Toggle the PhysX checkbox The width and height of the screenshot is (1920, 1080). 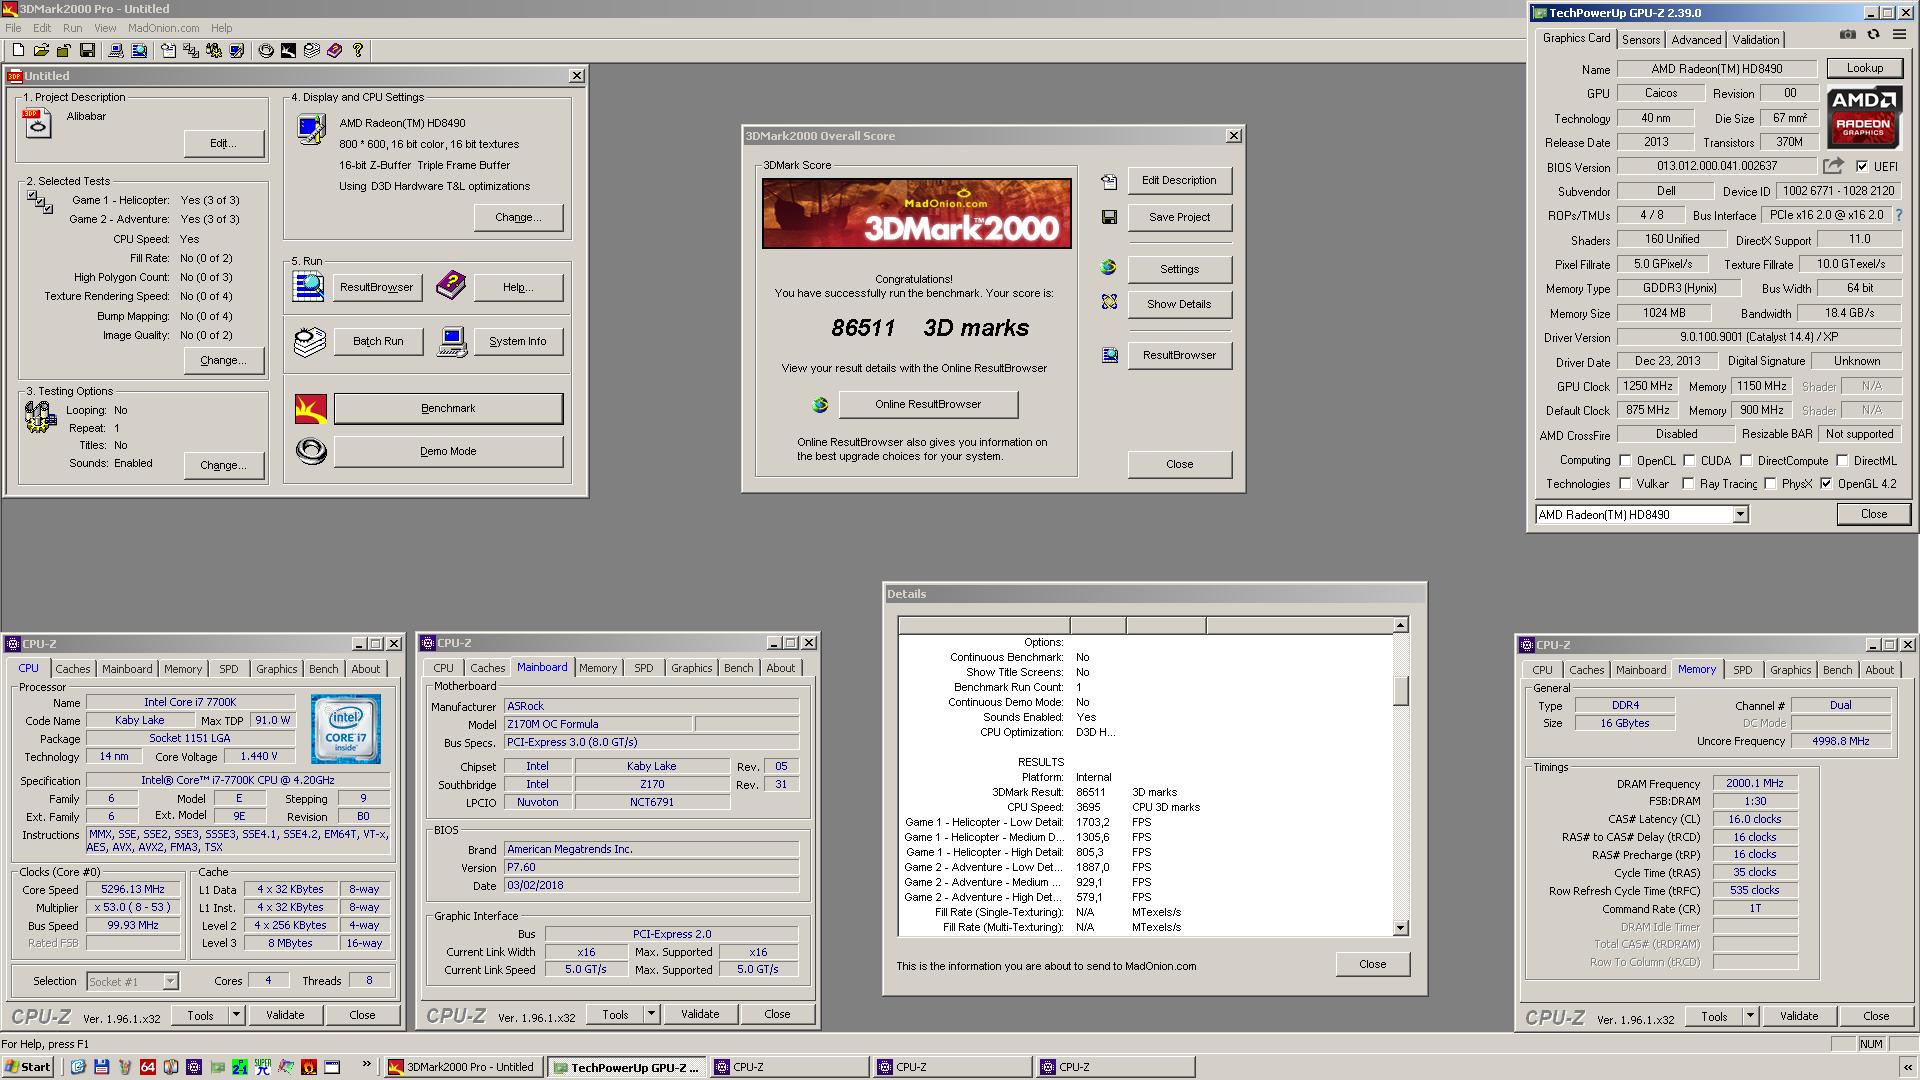[1770, 484]
